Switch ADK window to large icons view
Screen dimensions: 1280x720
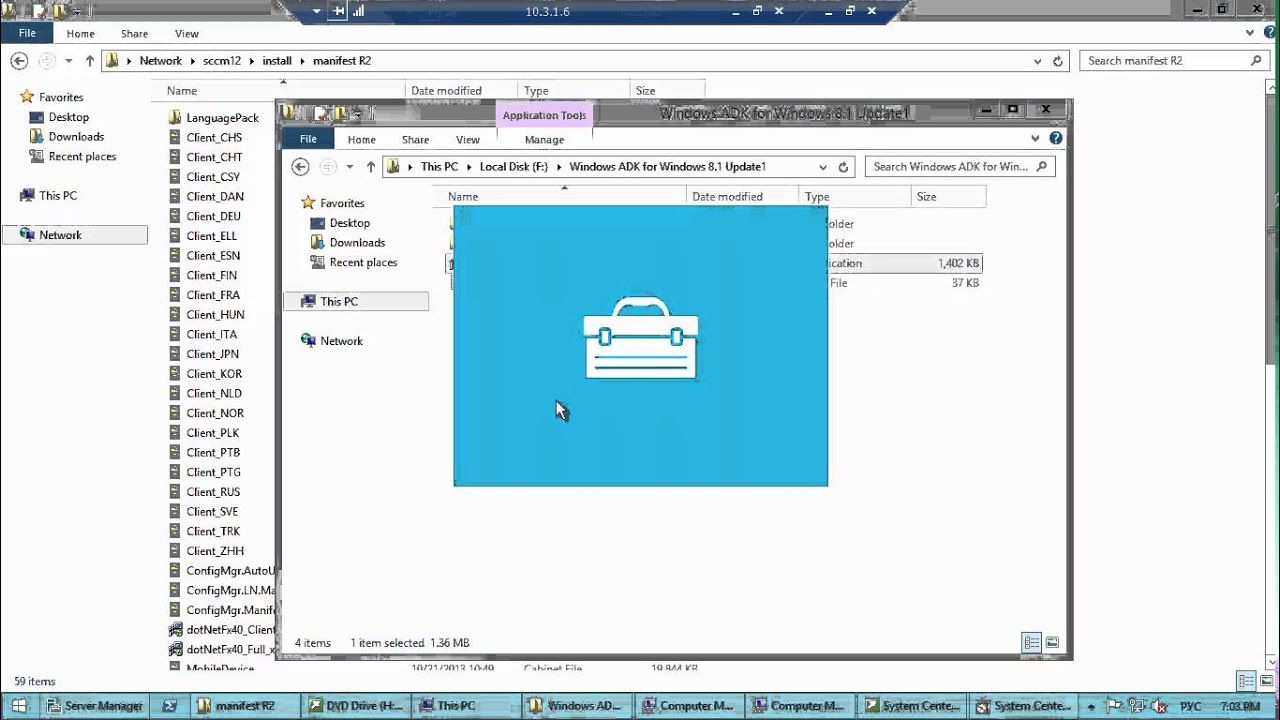[x=1052, y=643]
